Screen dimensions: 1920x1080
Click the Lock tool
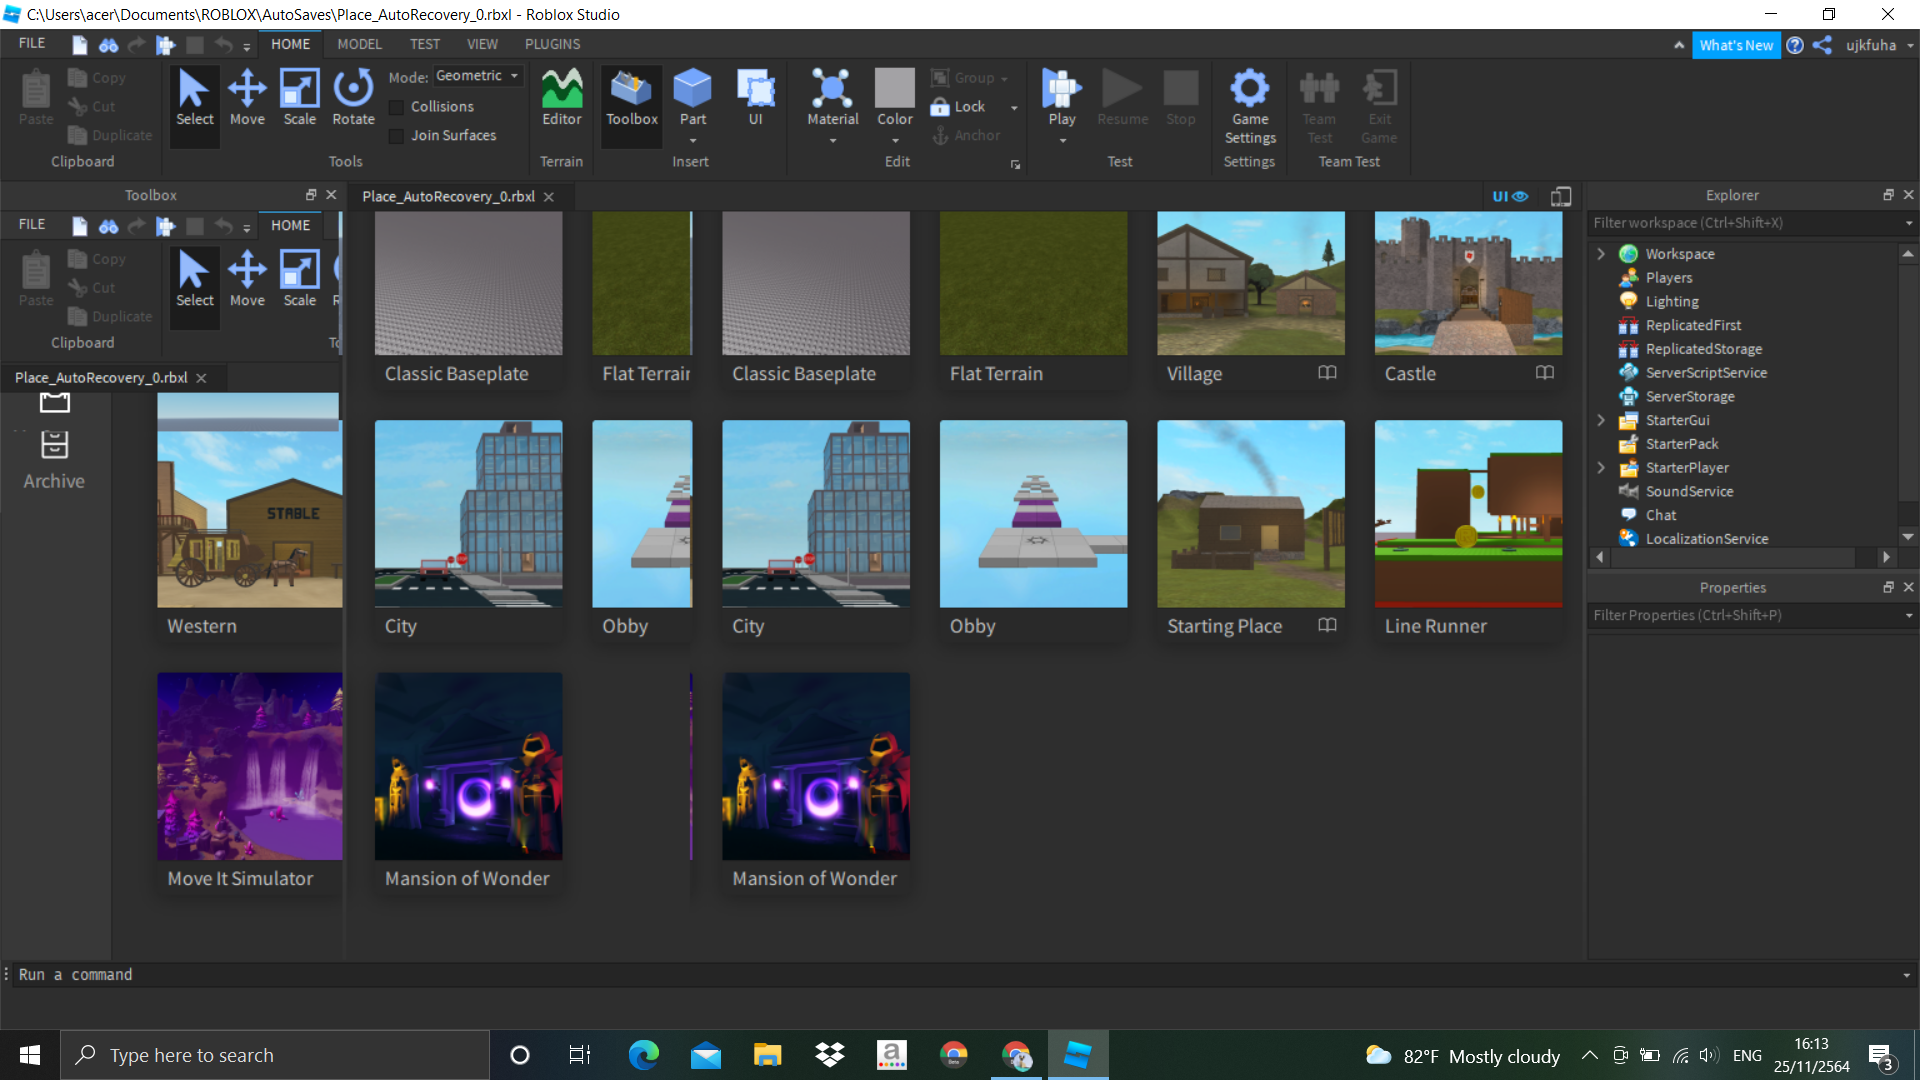tap(958, 107)
